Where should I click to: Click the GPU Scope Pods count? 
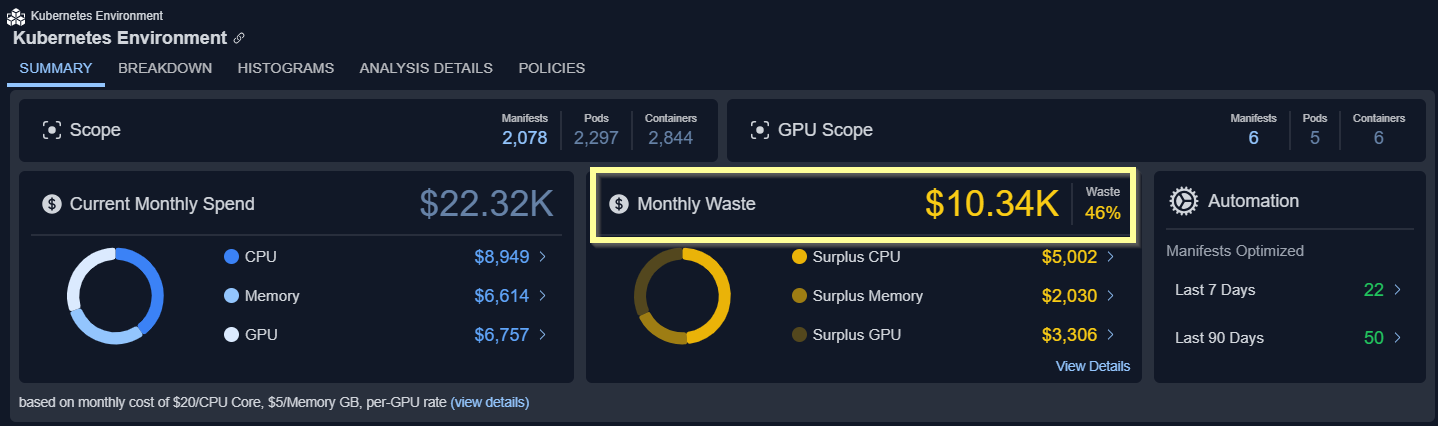coord(1314,138)
